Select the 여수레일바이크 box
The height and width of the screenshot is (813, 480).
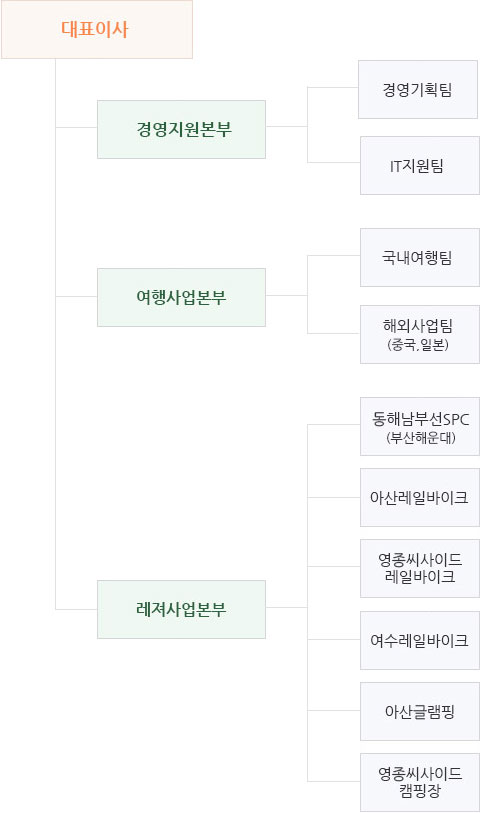coord(420,641)
